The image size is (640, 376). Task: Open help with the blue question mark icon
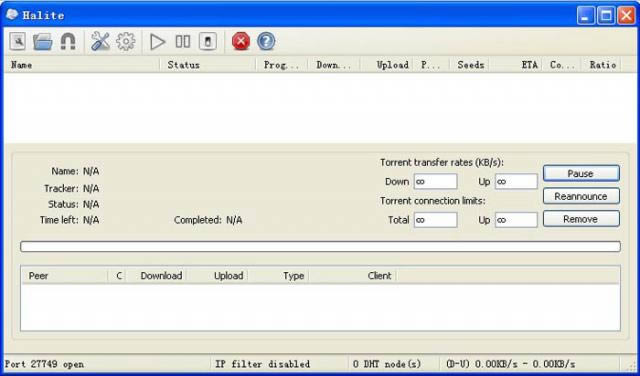pyautogui.click(x=266, y=42)
